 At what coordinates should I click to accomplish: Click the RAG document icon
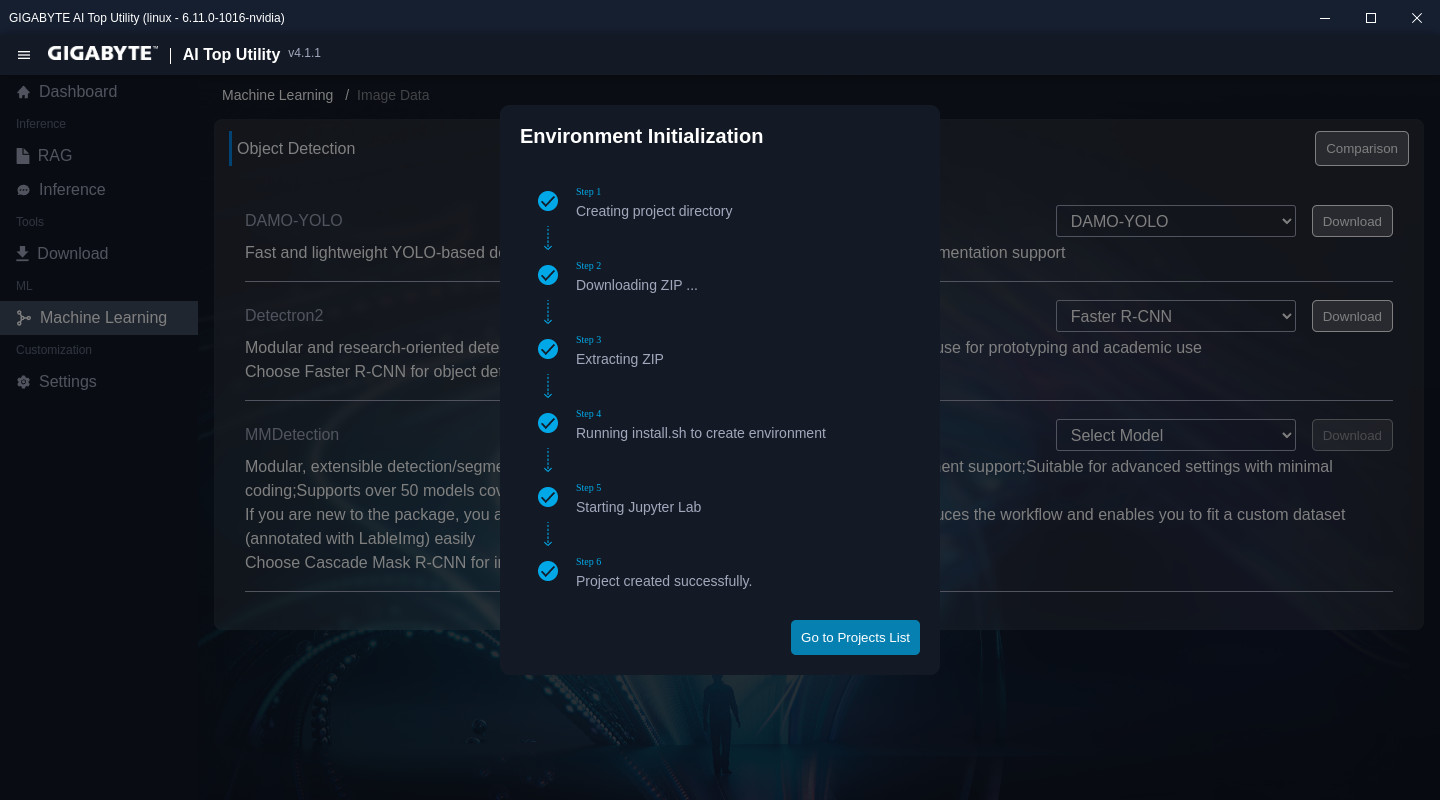coord(23,156)
